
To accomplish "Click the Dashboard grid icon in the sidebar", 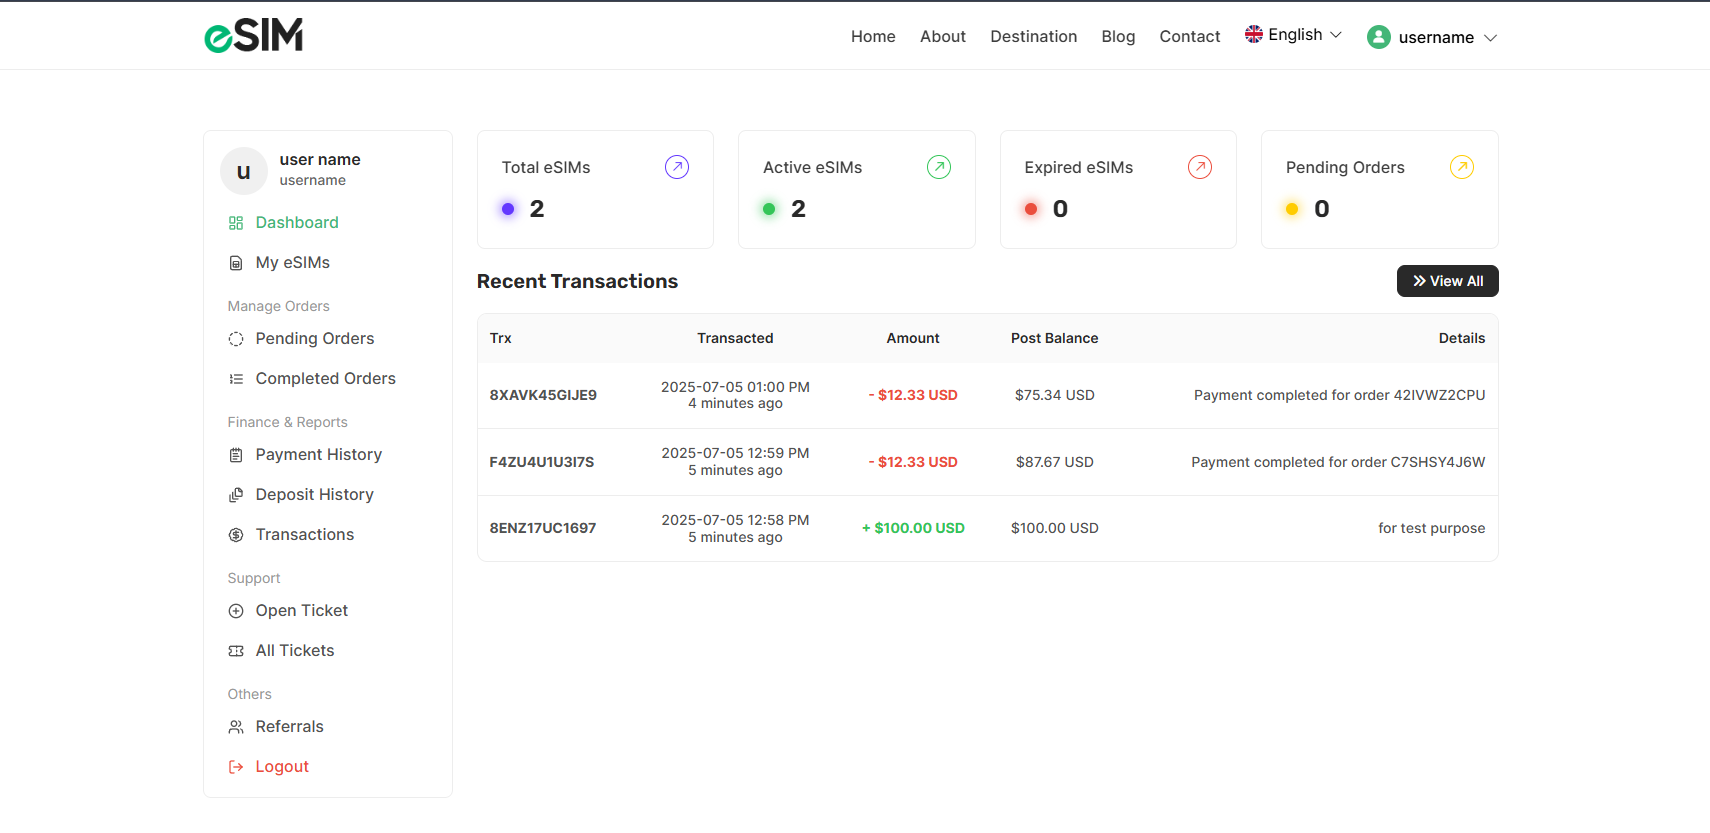I will point(236,223).
